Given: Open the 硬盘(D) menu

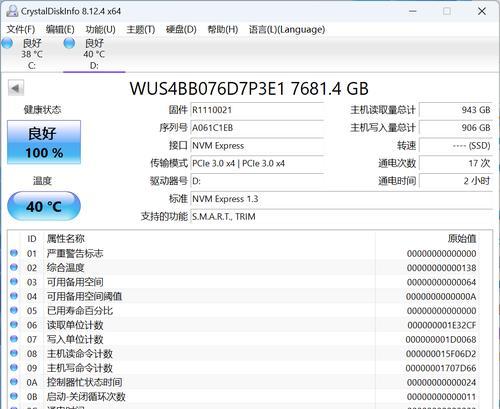Looking at the screenshot, I should coord(181,29).
